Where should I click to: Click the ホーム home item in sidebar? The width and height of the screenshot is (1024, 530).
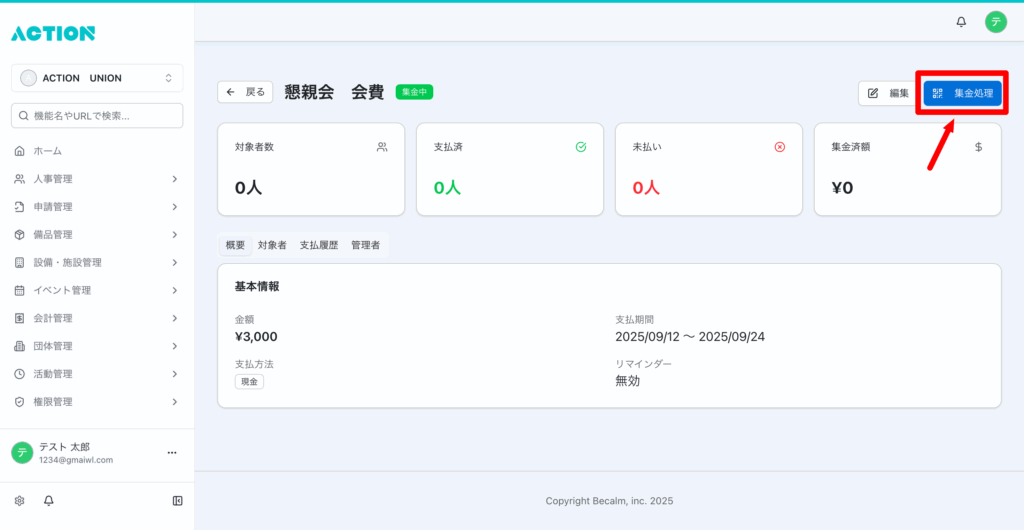tap(47, 151)
